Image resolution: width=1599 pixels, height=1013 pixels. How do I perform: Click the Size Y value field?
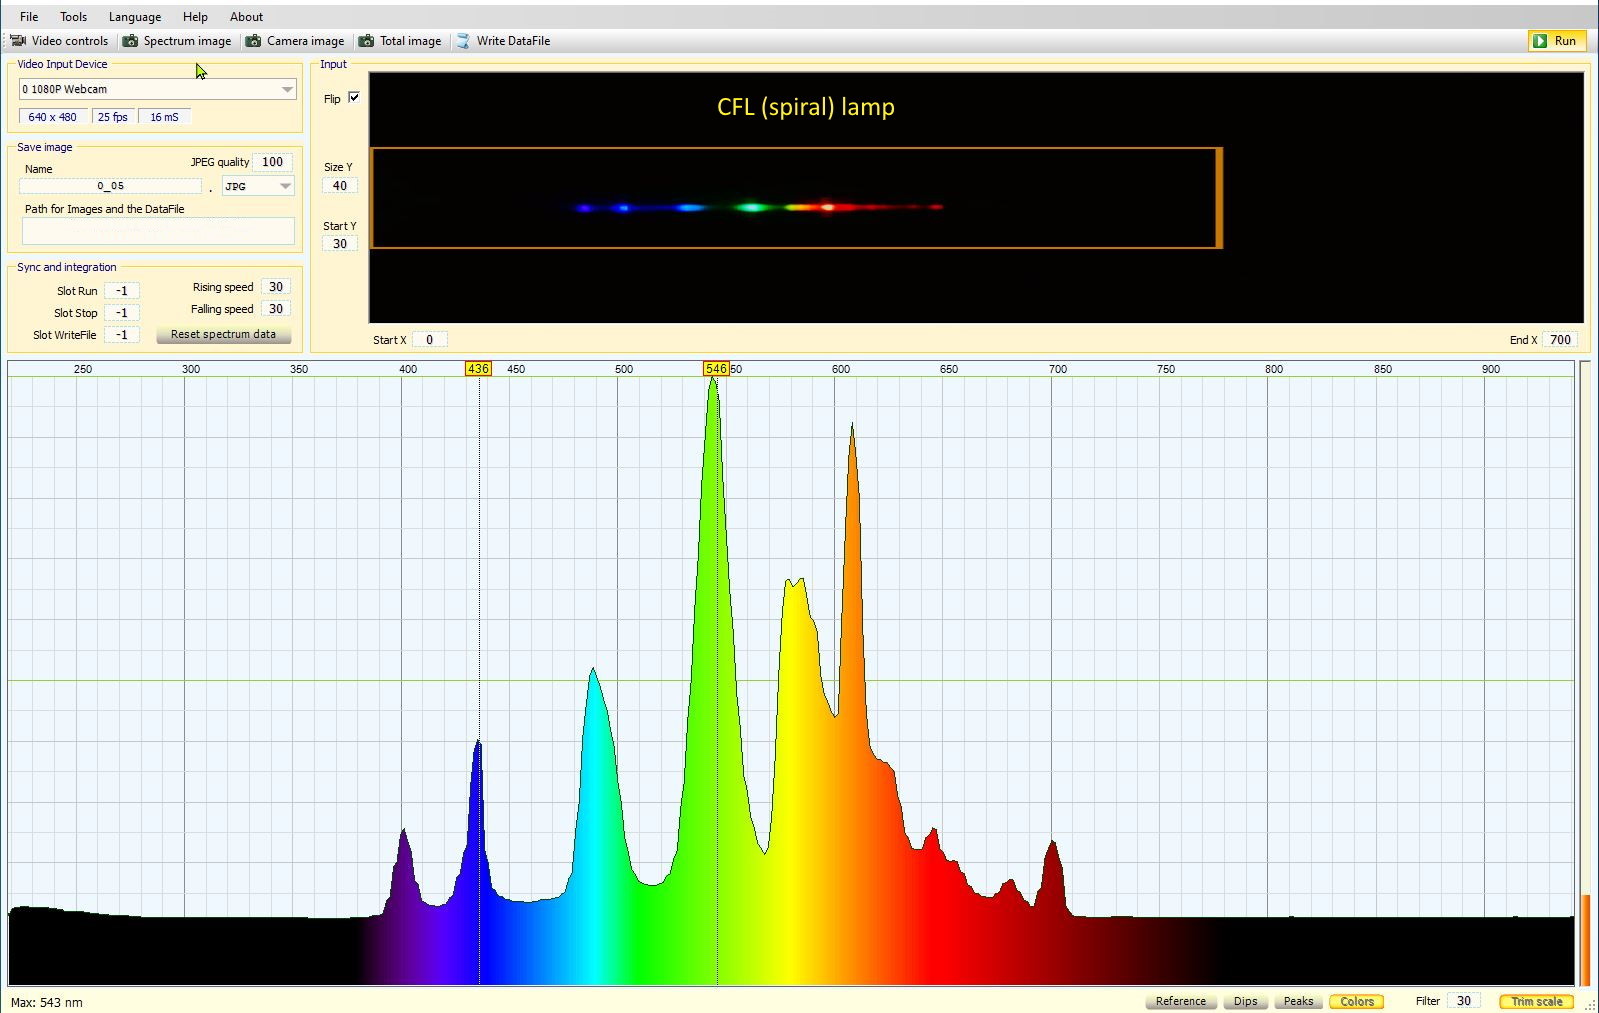(x=340, y=186)
